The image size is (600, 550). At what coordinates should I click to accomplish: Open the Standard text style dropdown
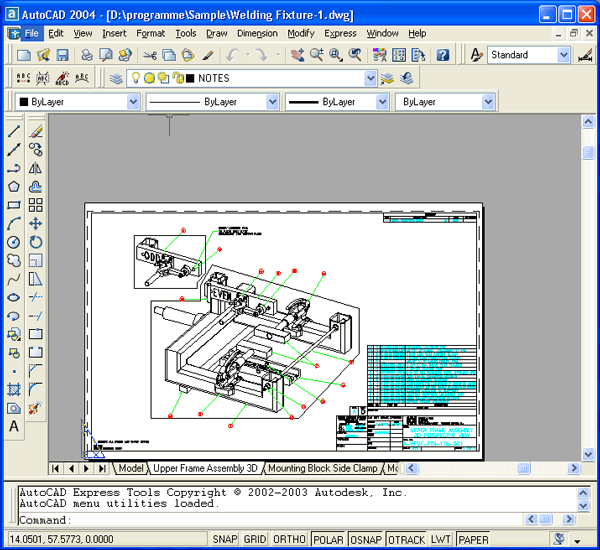(x=563, y=55)
